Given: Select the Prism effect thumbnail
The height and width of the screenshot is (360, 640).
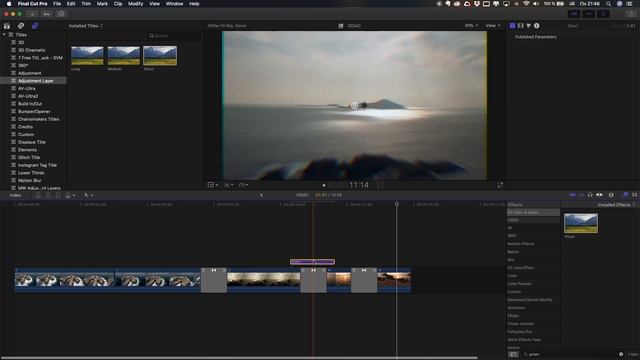Looking at the screenshot, I should tap(581, 223).
